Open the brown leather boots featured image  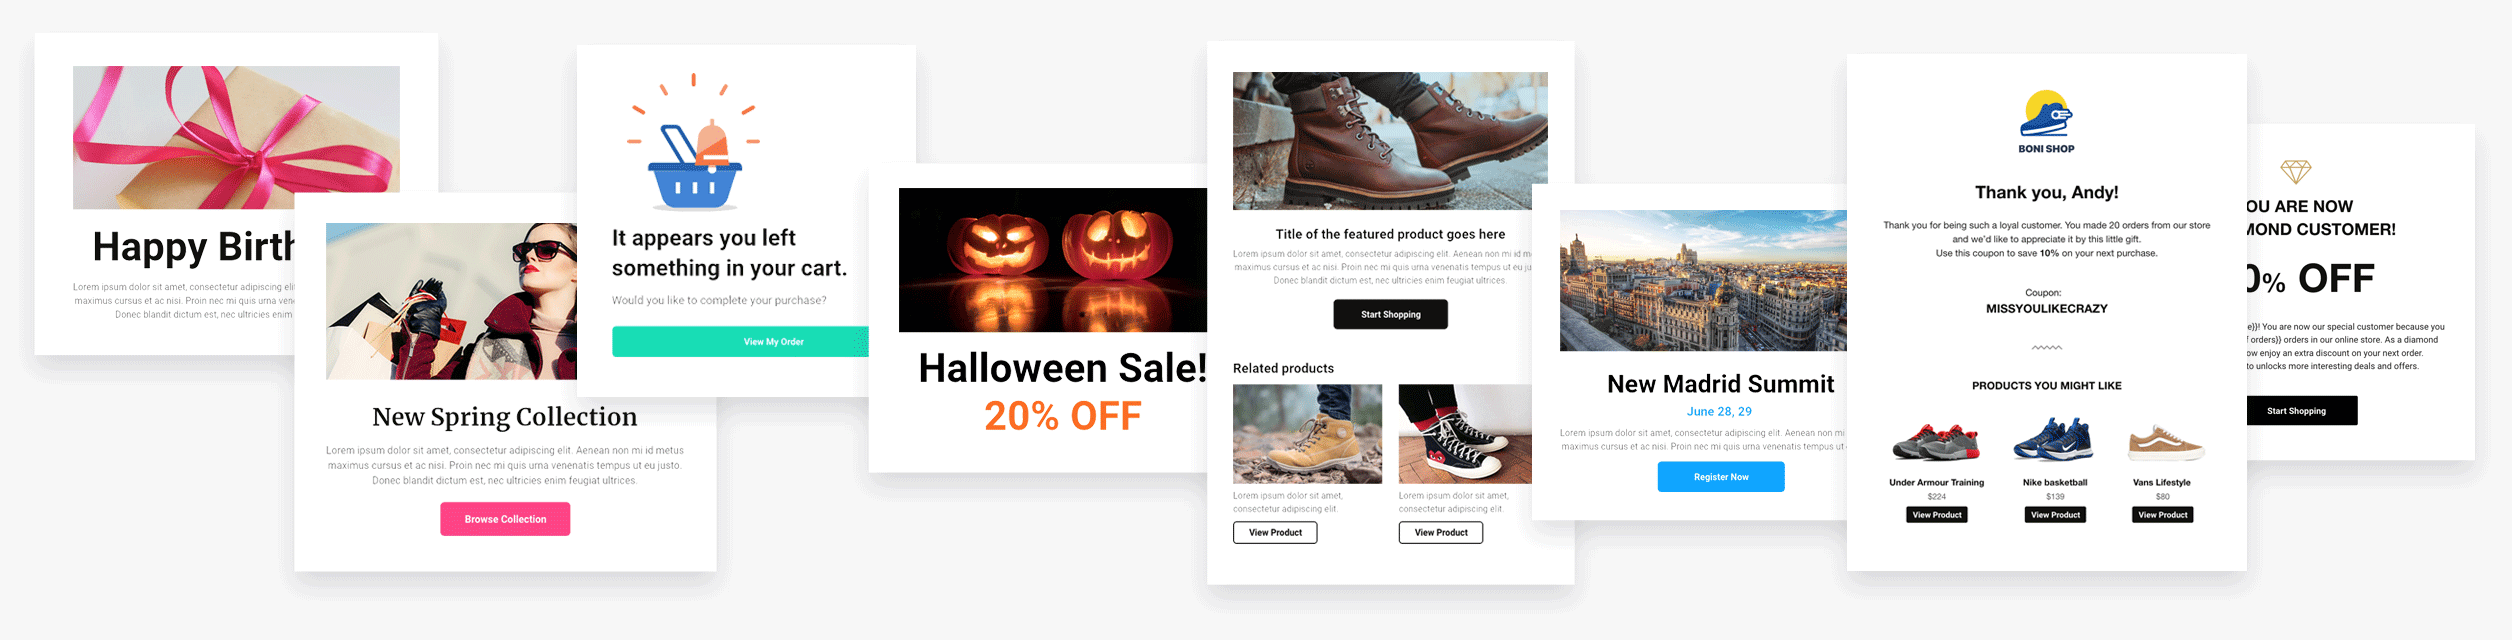(x=1390, y=141)
